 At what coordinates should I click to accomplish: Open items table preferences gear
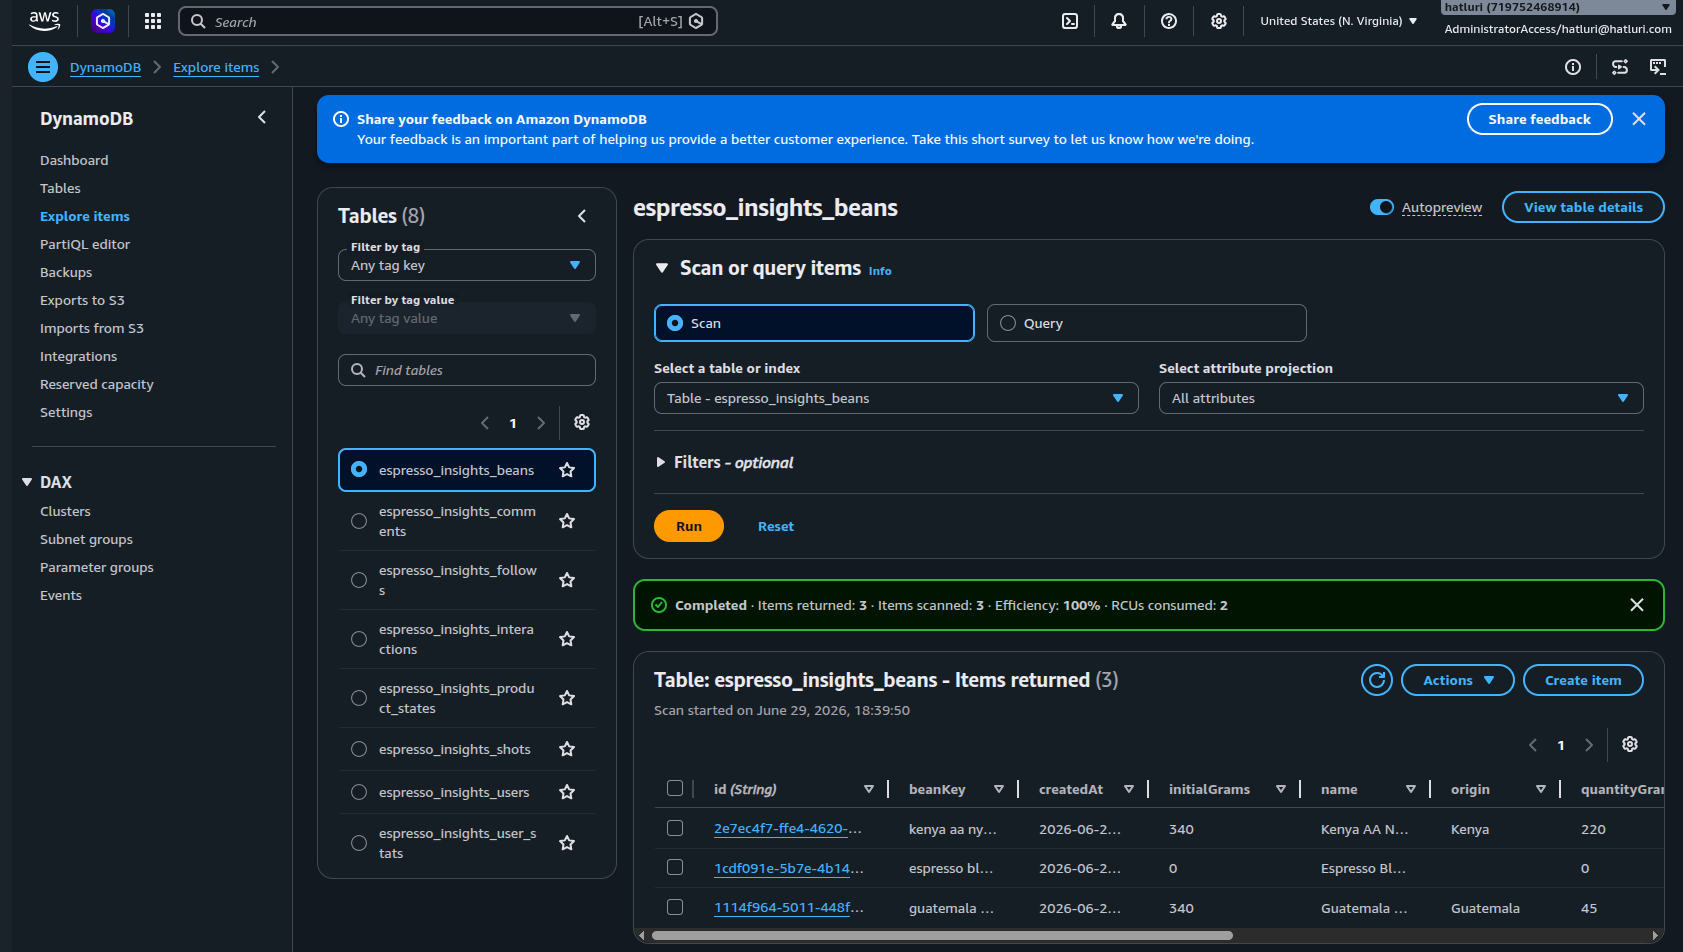(x=1630, y=744)
